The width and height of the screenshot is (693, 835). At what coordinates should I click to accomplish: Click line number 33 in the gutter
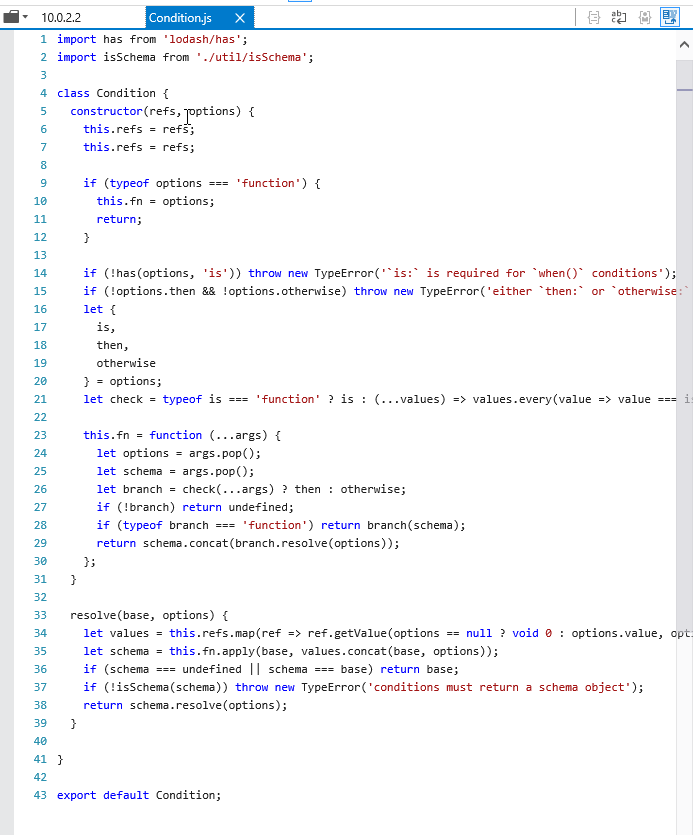click(40, 615)
